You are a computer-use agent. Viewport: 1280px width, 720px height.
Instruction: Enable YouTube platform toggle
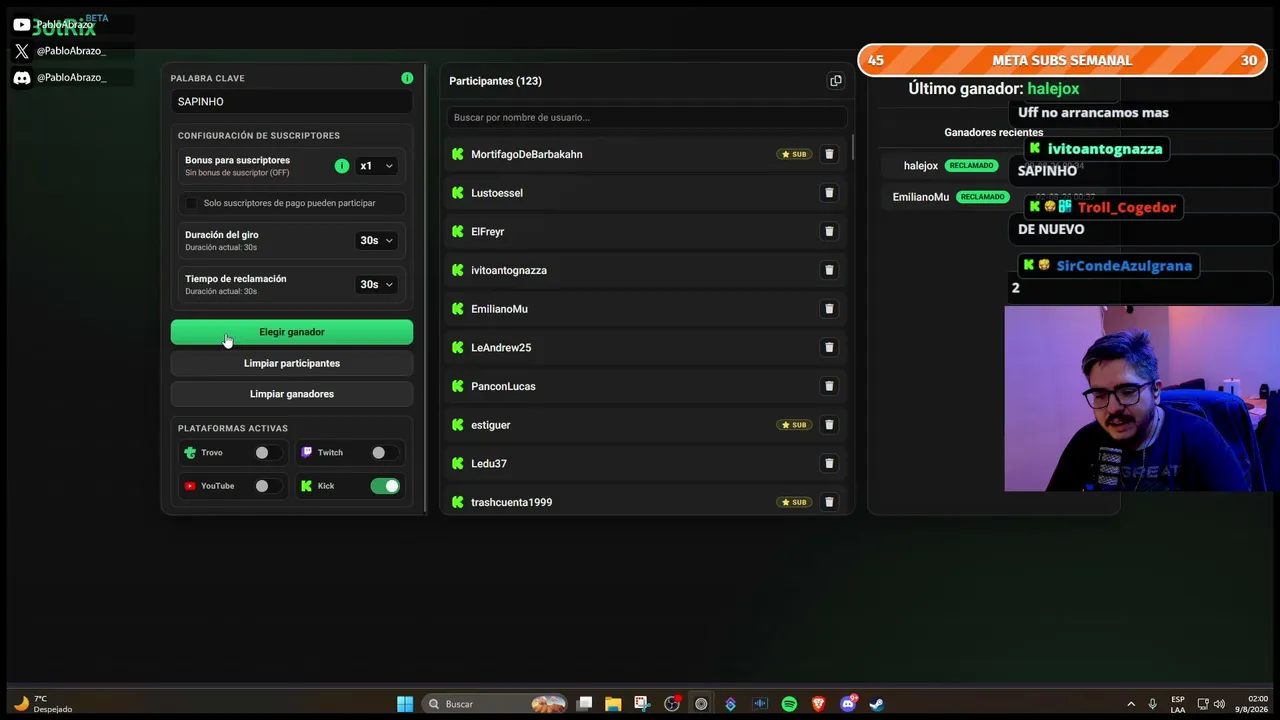267,486
